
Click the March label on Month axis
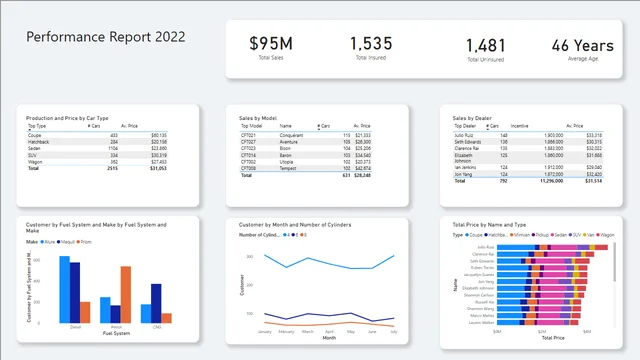click(x=307, y=332)
